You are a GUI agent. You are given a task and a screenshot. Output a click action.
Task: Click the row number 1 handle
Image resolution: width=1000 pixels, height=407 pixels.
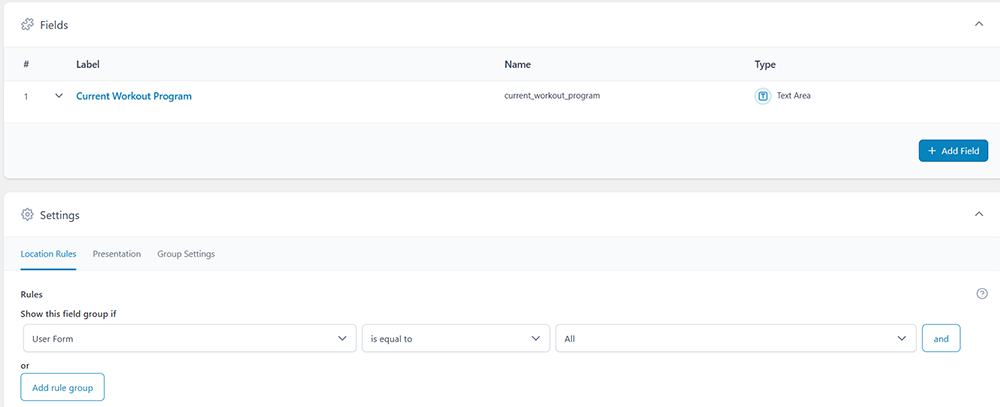(x=27, y=96)
